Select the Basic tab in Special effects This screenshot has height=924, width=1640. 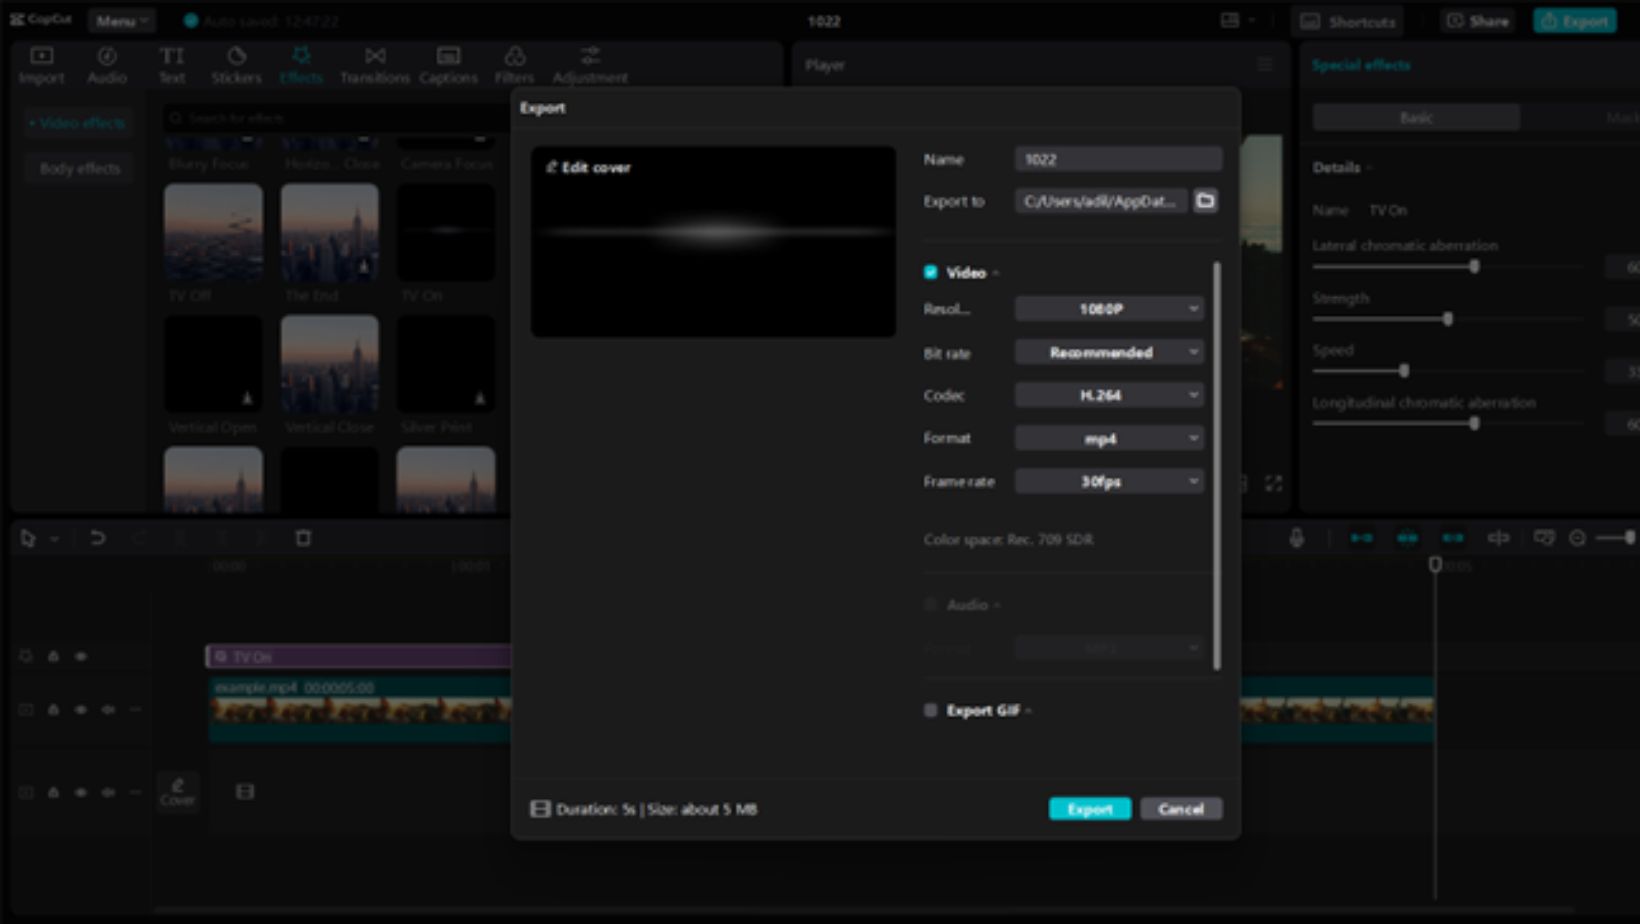[1416, 117]
